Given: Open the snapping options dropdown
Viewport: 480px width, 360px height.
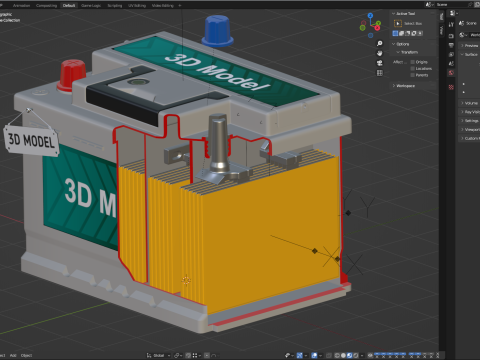Looking at the screenshot, I should pos(196,356).
